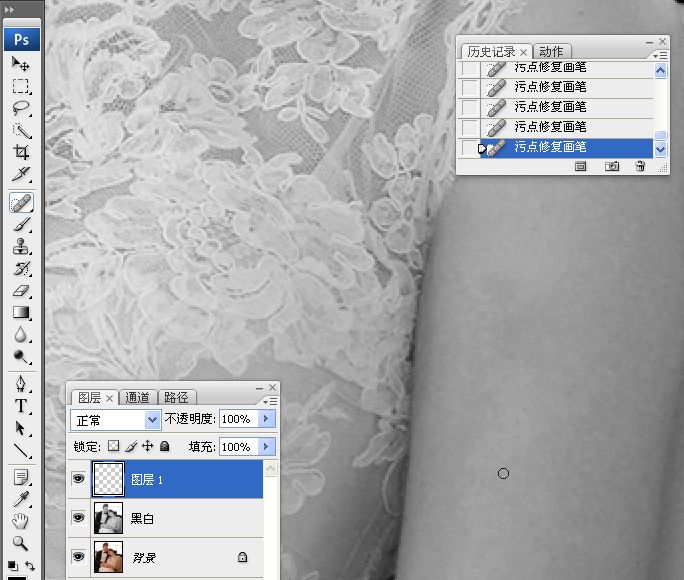Set history brush source on selected state
The width and height of the screenshot is (684, 580).
coord(469,147)
